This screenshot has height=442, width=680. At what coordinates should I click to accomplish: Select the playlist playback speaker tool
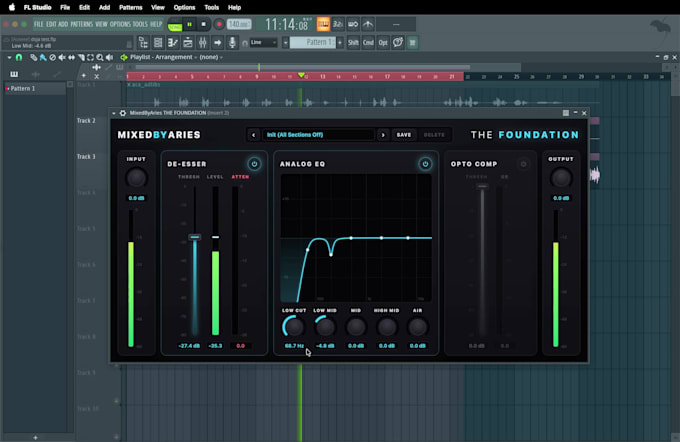coord(110,57)
